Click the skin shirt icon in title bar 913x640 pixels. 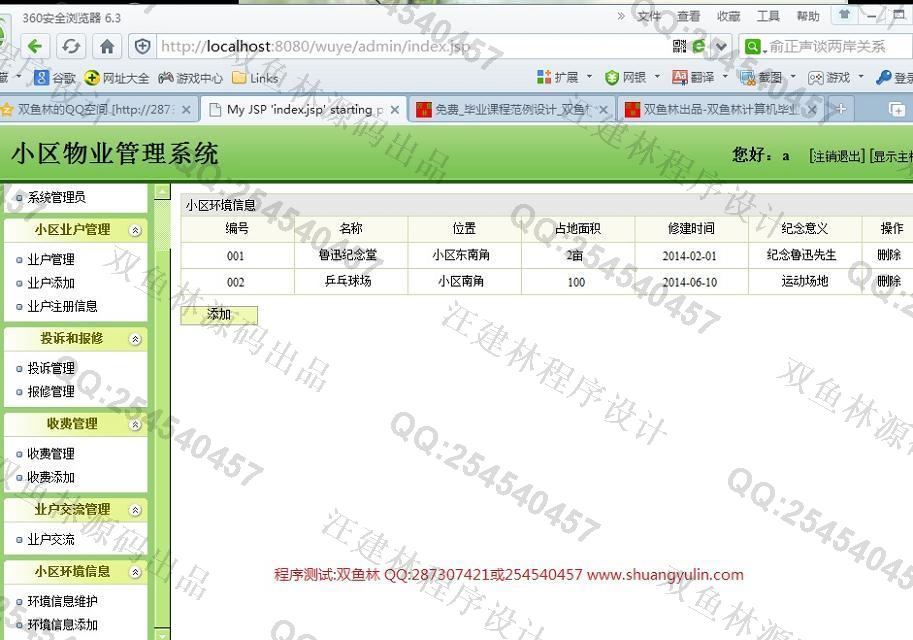[844, 15]
